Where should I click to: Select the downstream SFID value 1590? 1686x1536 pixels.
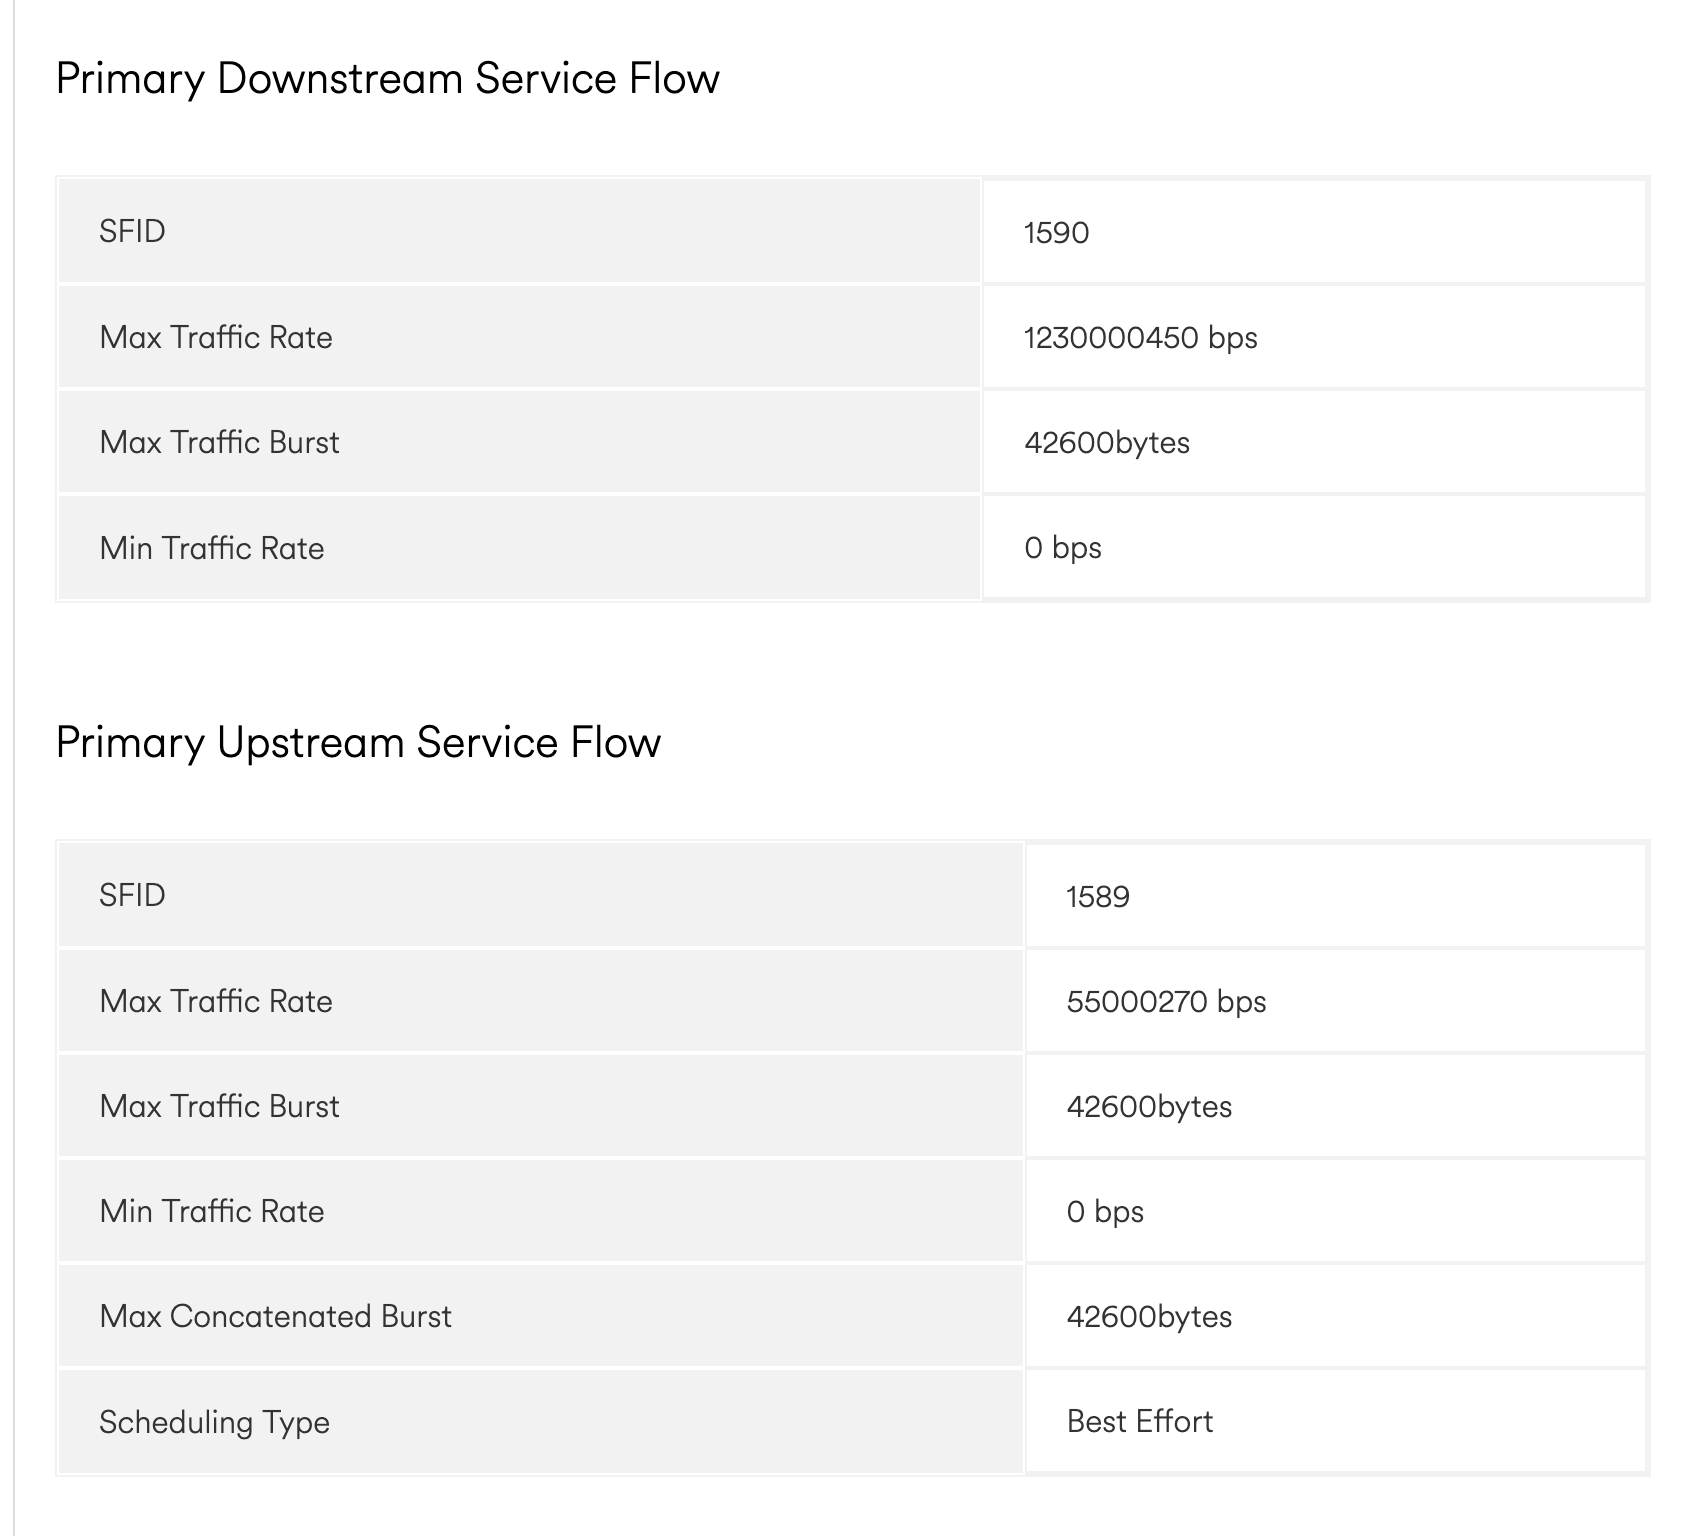point(1056,233)
